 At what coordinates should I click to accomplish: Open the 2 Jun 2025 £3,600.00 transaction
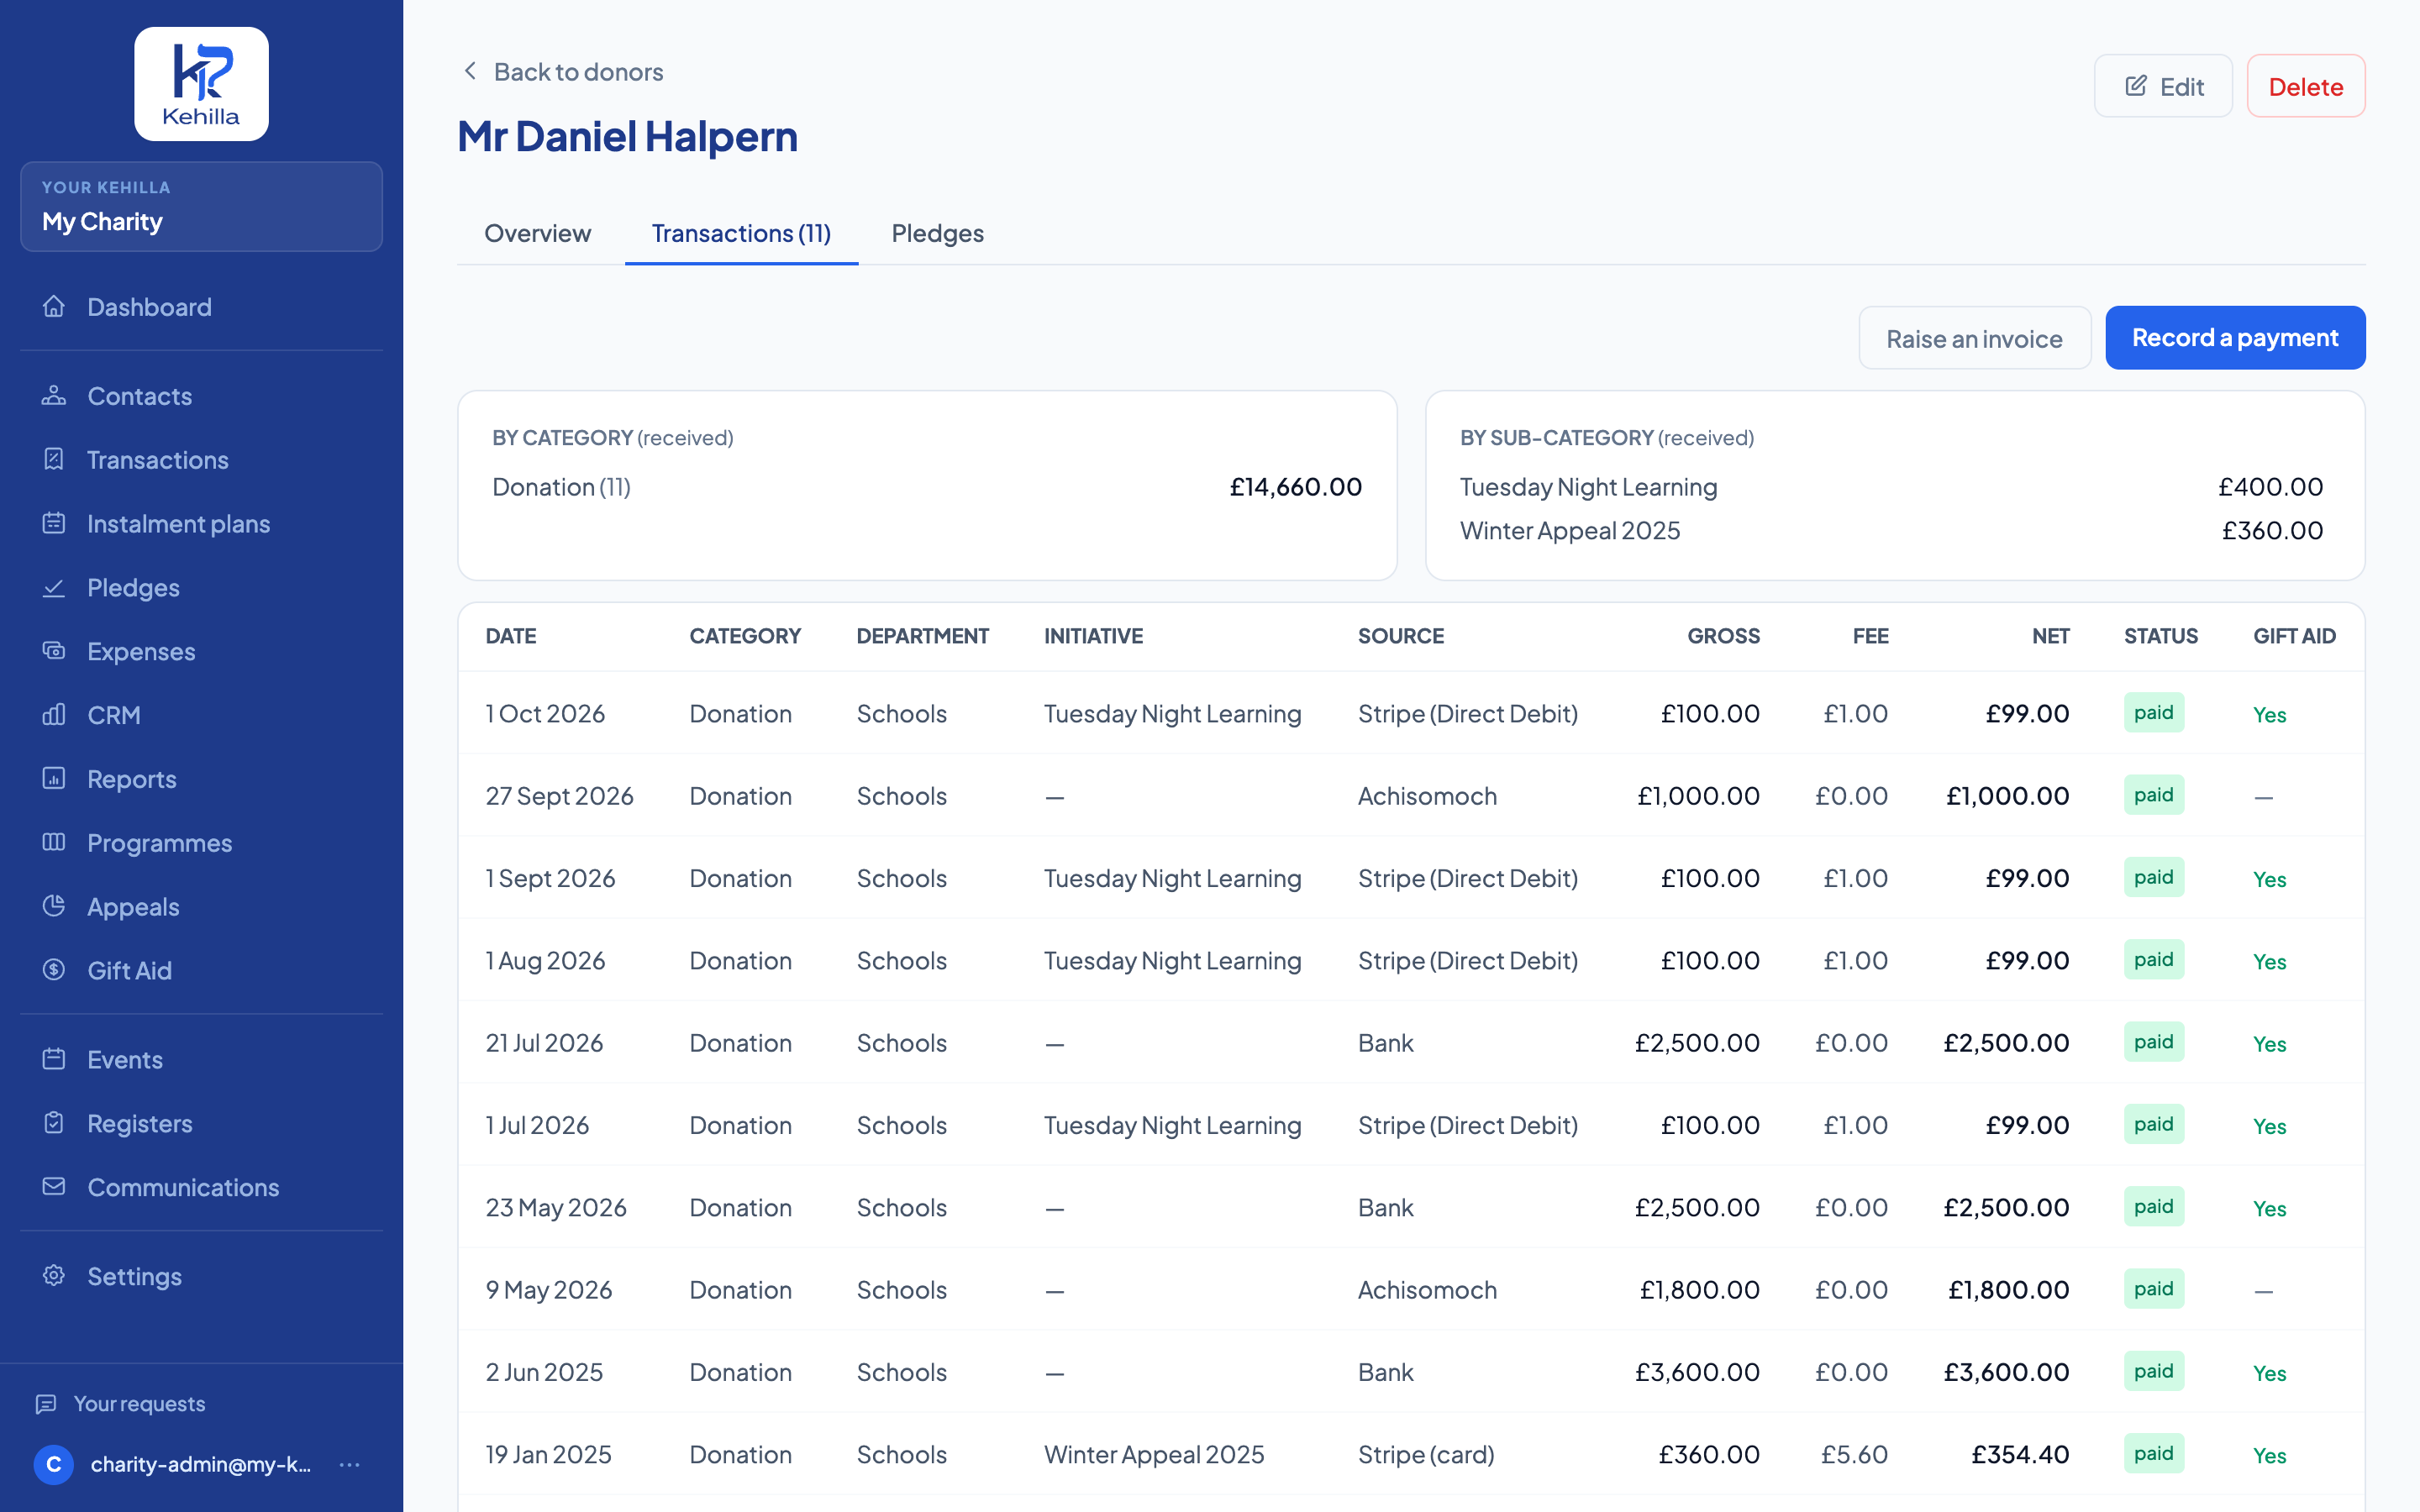pyautogui.click(x=1411, y=1372)
